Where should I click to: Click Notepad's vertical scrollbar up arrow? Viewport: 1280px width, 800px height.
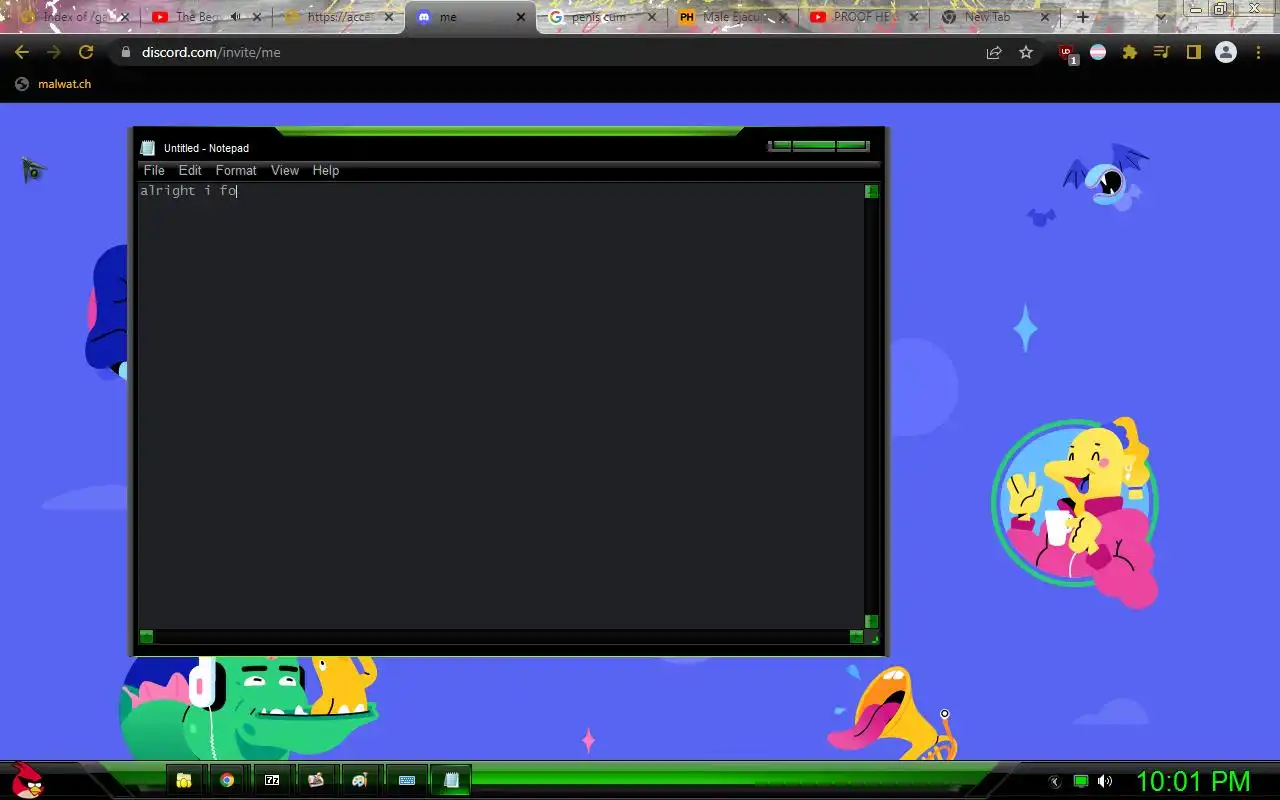[871, 191]
